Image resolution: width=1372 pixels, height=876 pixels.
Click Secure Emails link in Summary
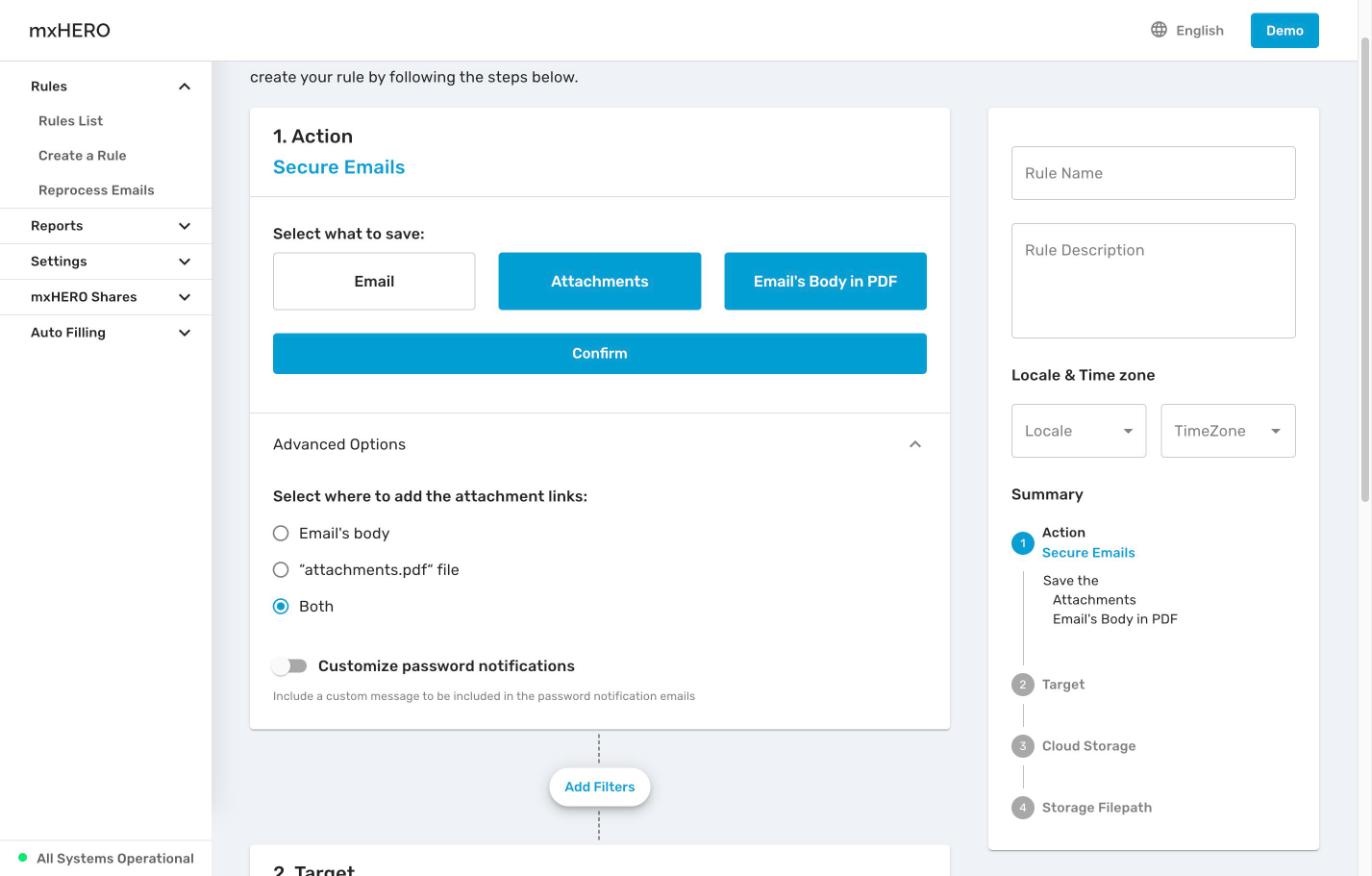click(1088, 553)
